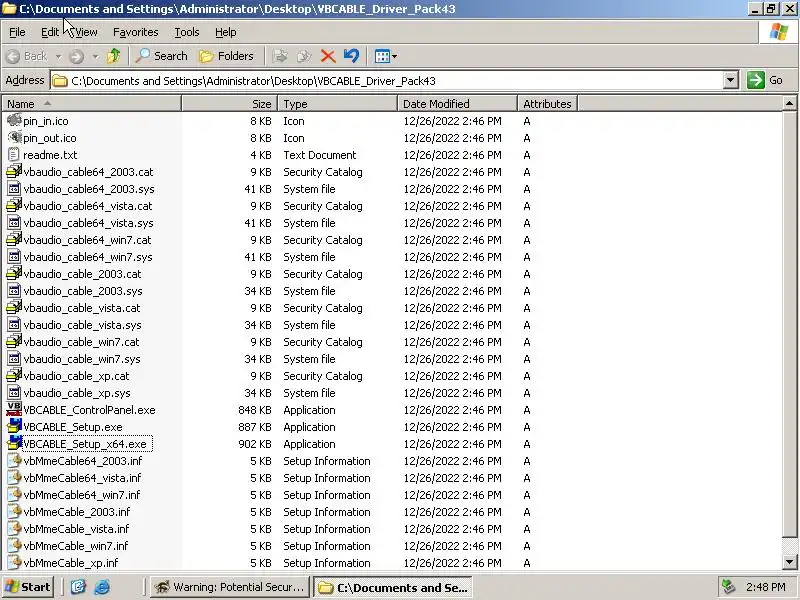Select VBCABLE_Setup_x64.exe installer icon
800x600 pixels.
point(14,443)
